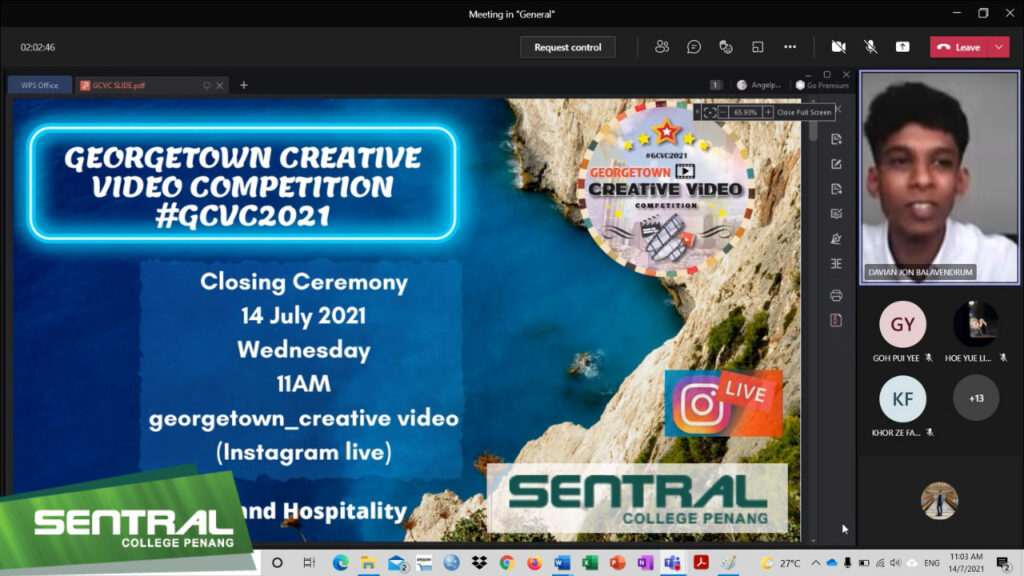Open the More actions menu
The height and width of the screenshot is (576, 1024).
click(790, 46)
